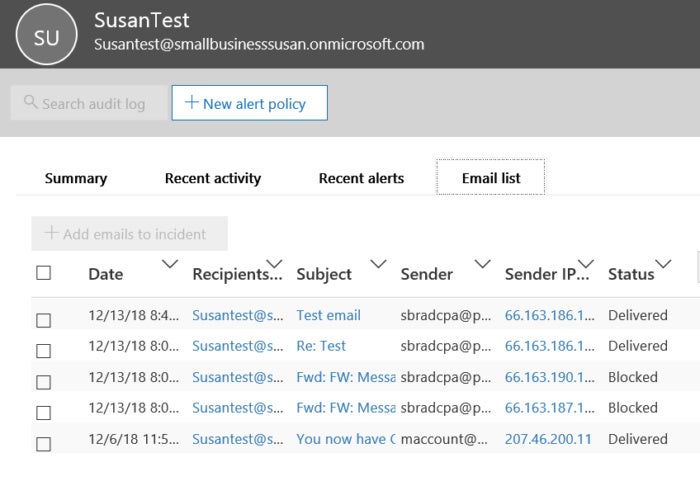This screenshot has height=486, width=700.
Task: Check the box for the Test email row
Action: 43,320
